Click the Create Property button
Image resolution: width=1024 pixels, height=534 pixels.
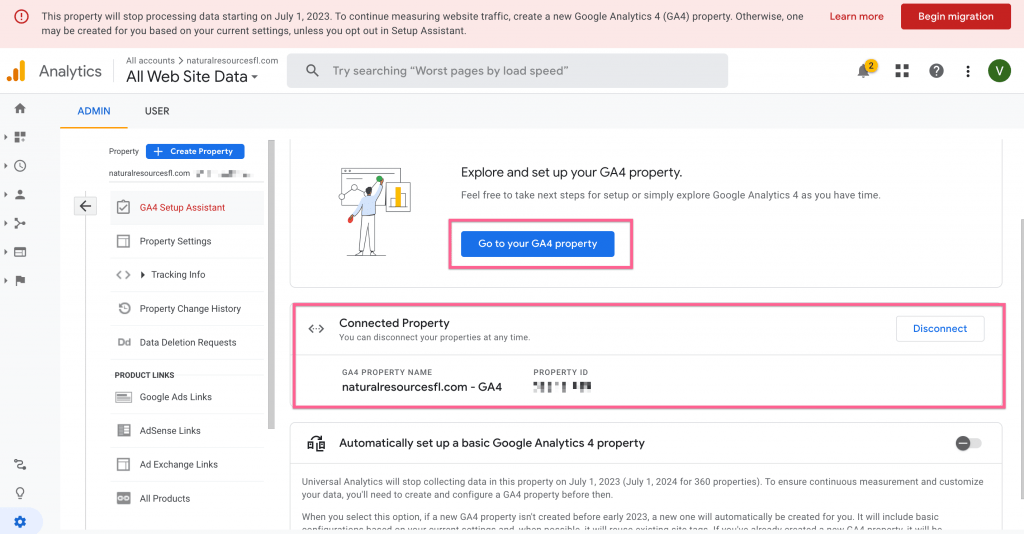click(x=195, y=151)
